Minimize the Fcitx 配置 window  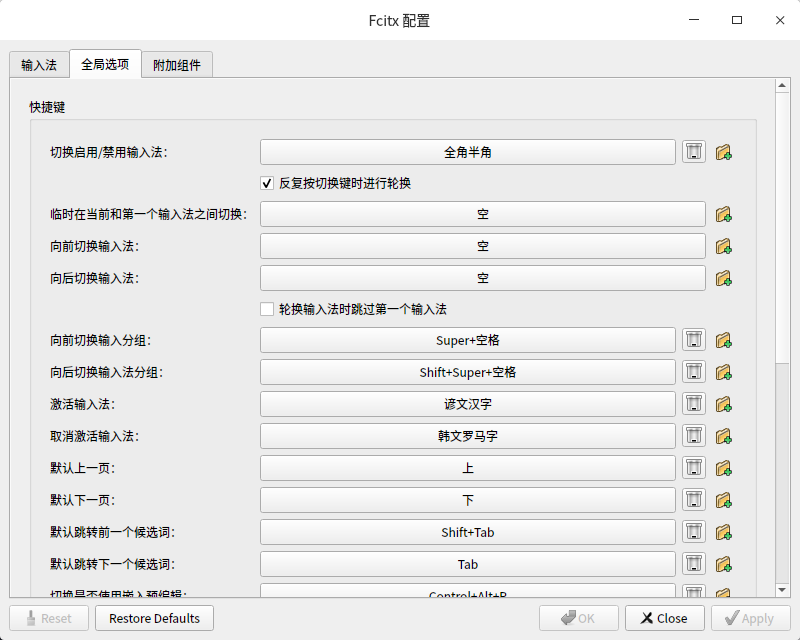pos(694,20)
